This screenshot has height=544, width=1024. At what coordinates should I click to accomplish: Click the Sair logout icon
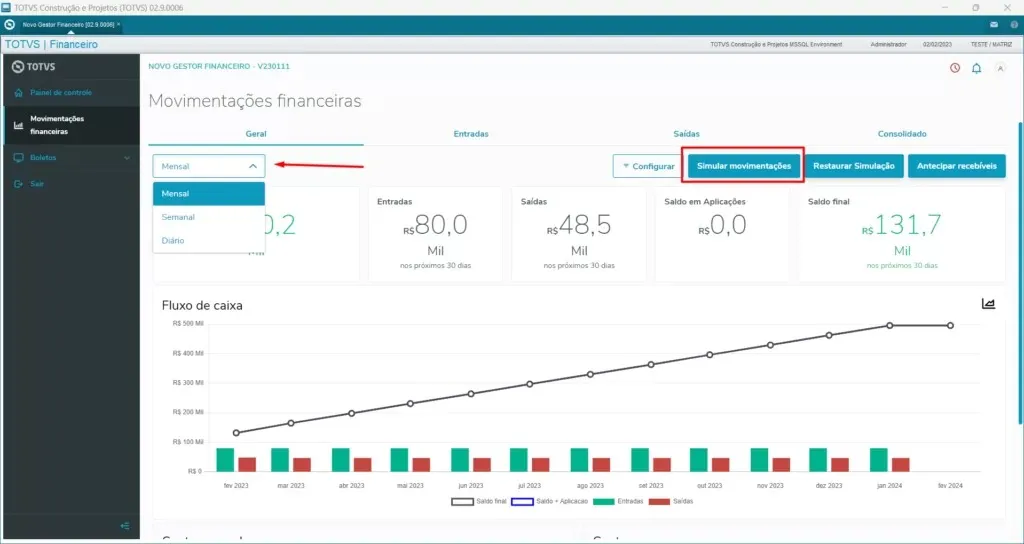point(18,184)
